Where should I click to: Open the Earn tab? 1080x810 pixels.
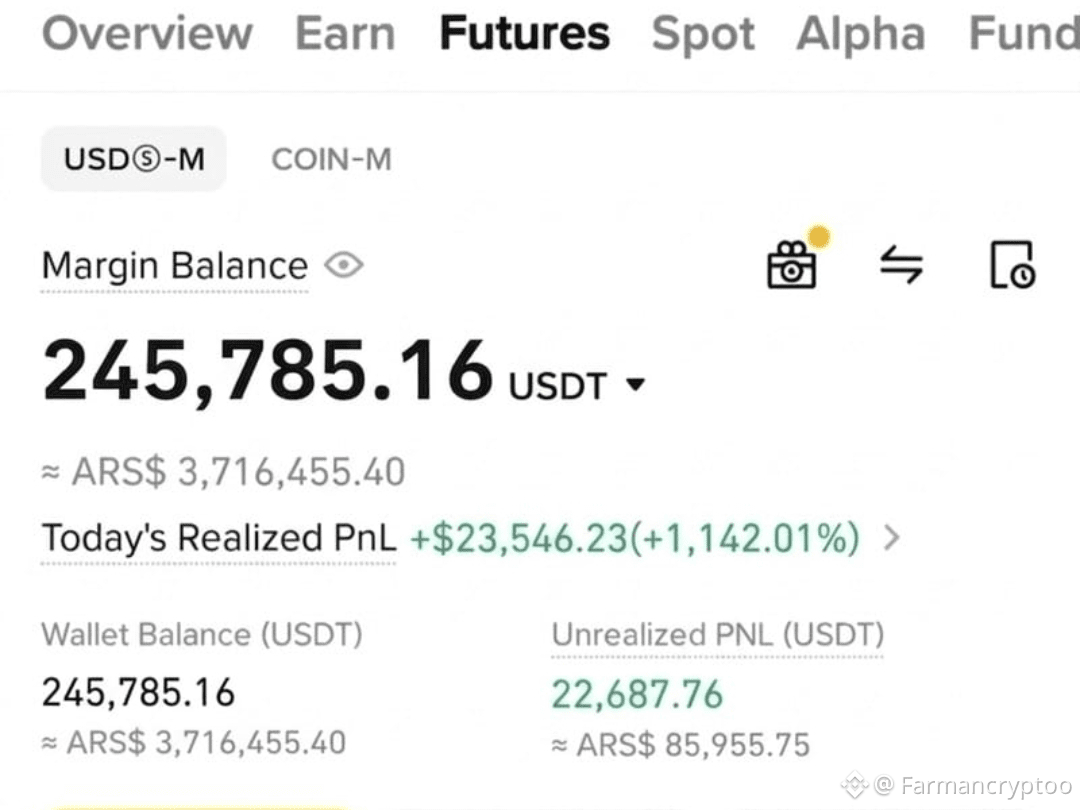pos(346,33)
